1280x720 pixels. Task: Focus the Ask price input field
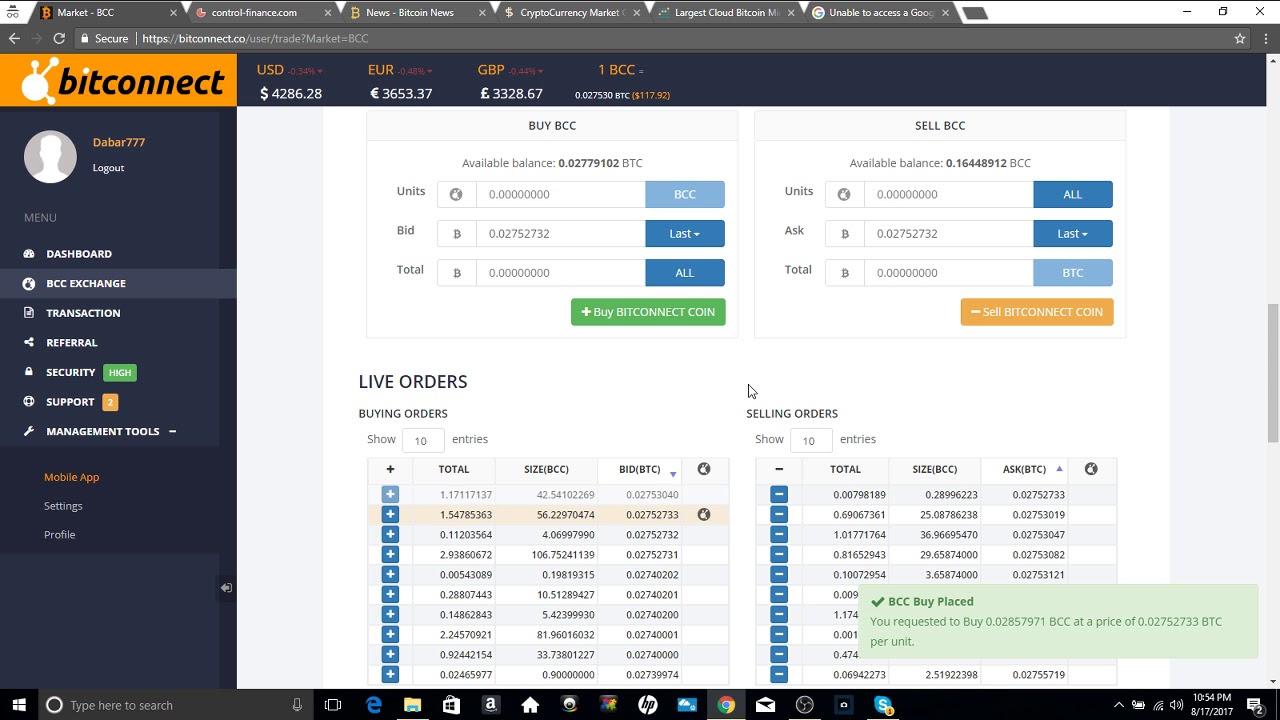click(x=948, y=233)
